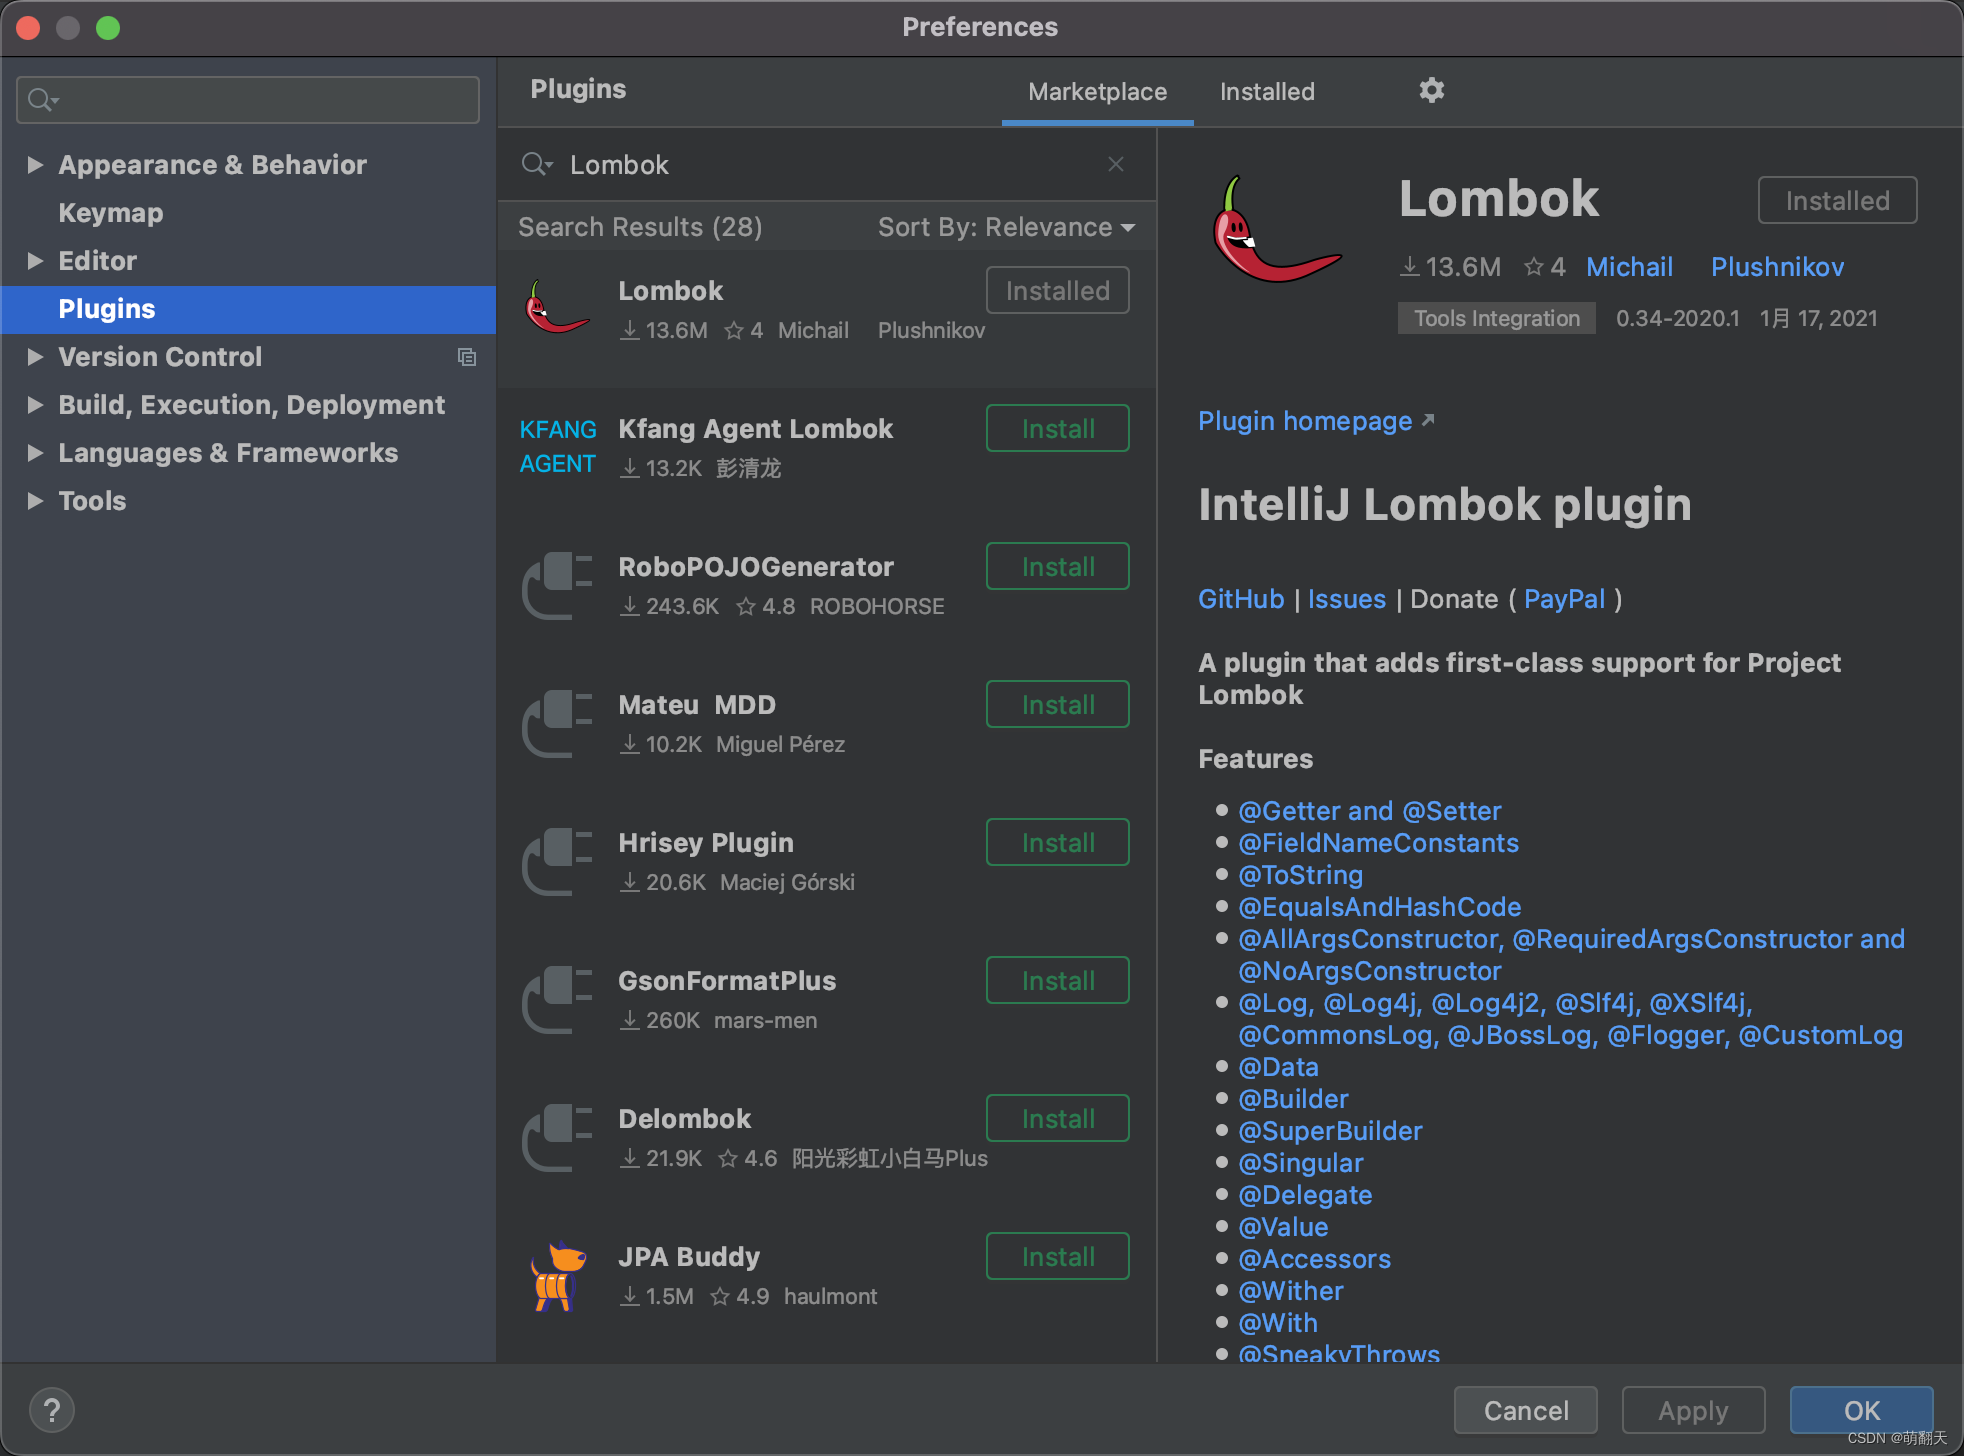
Task: Open the Plugin homepage link
Action: tap(1305, 421)
